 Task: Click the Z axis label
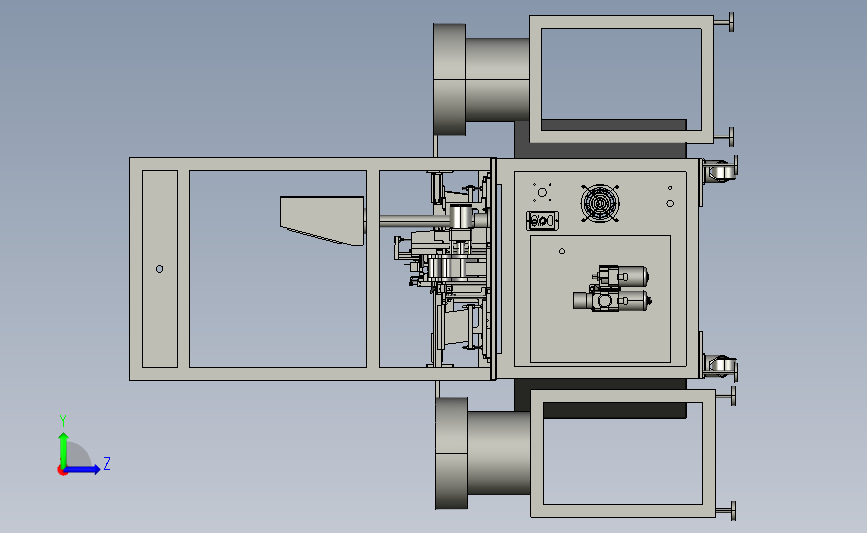tap(107, 463)
